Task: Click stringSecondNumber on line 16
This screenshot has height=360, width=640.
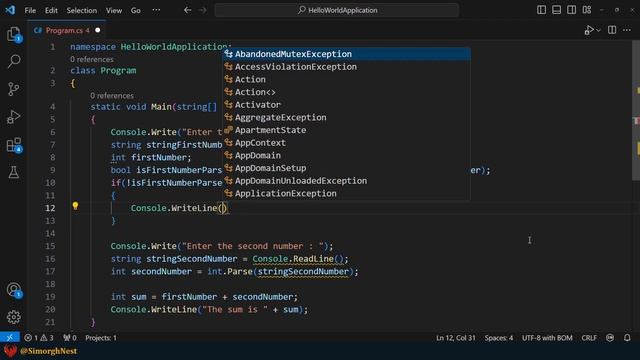Action: pyautogui.click(x=191, y=259)
